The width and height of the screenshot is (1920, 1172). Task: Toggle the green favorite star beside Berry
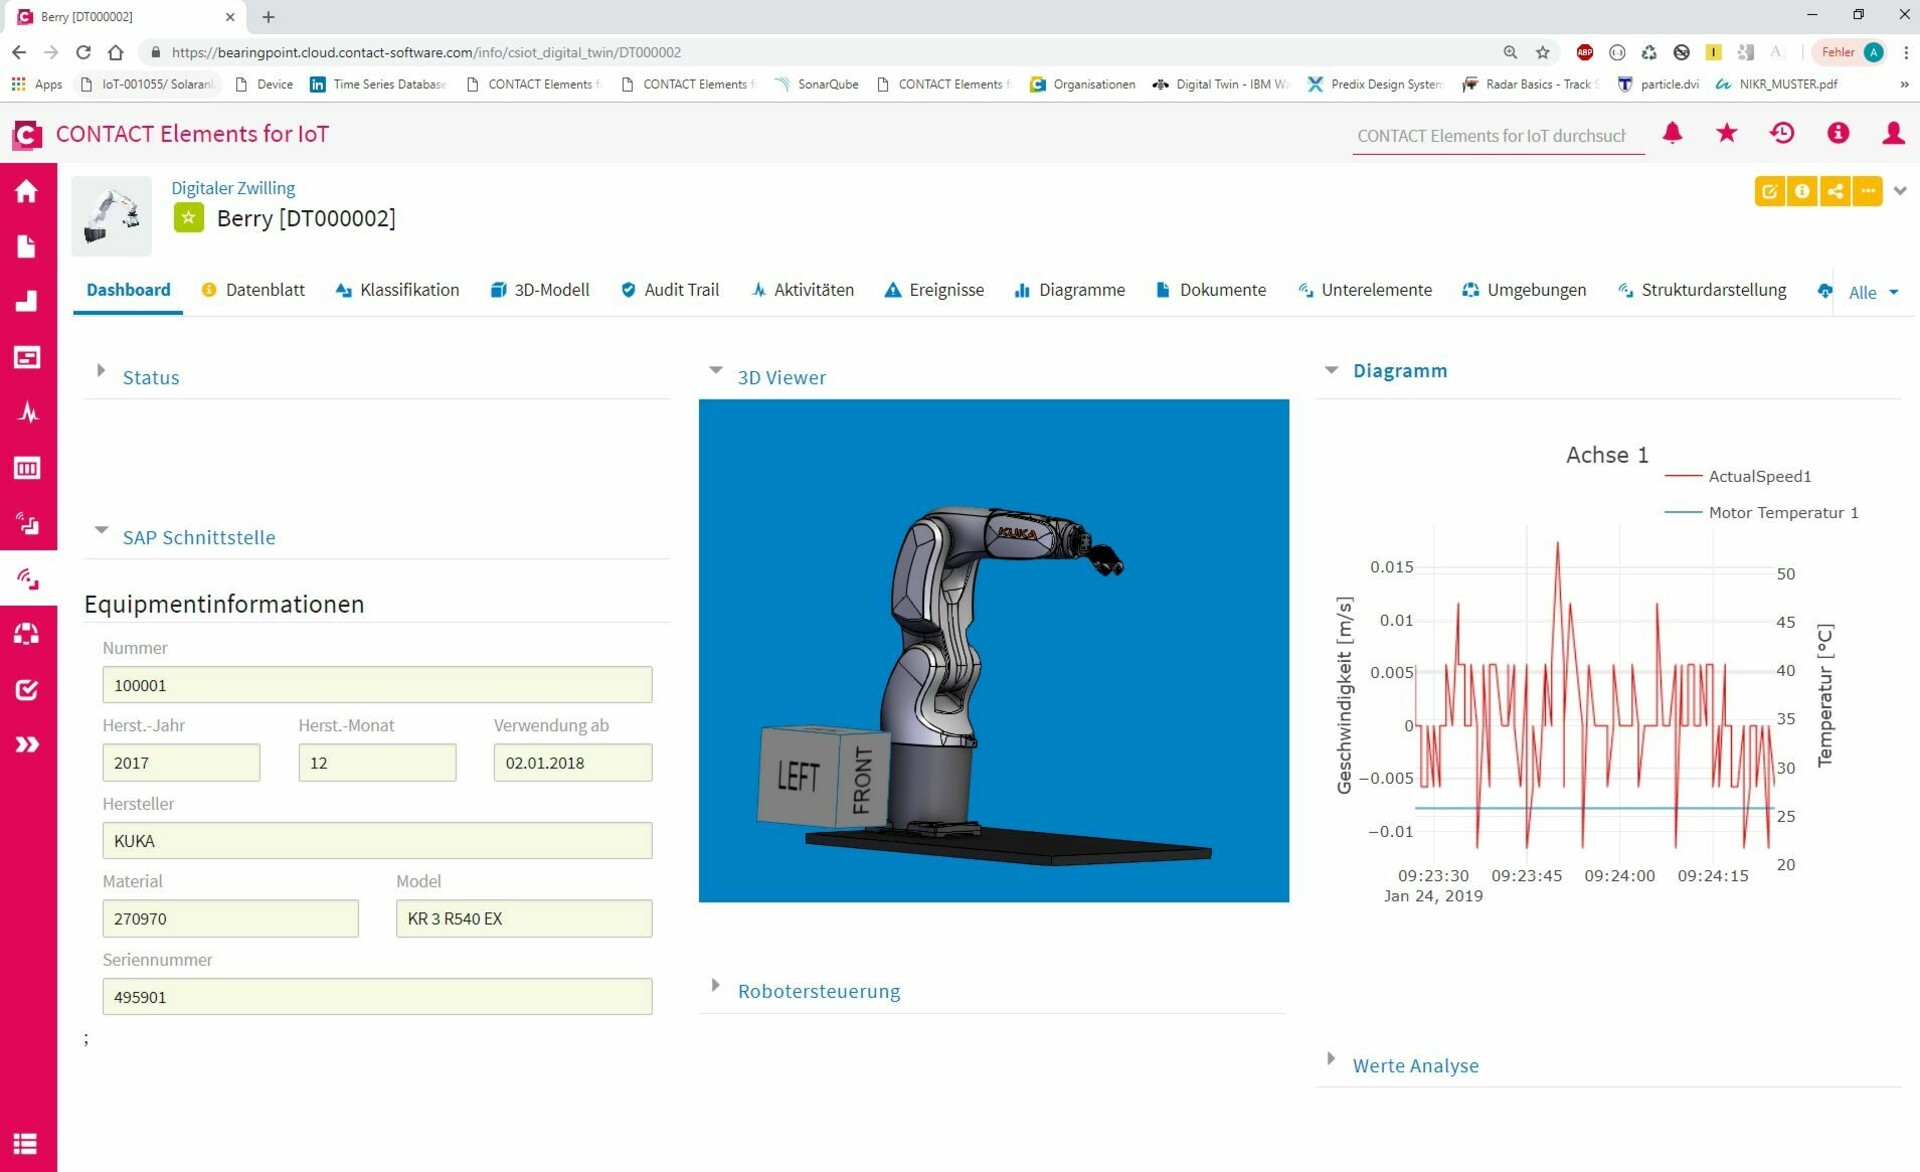click(188, 218)
